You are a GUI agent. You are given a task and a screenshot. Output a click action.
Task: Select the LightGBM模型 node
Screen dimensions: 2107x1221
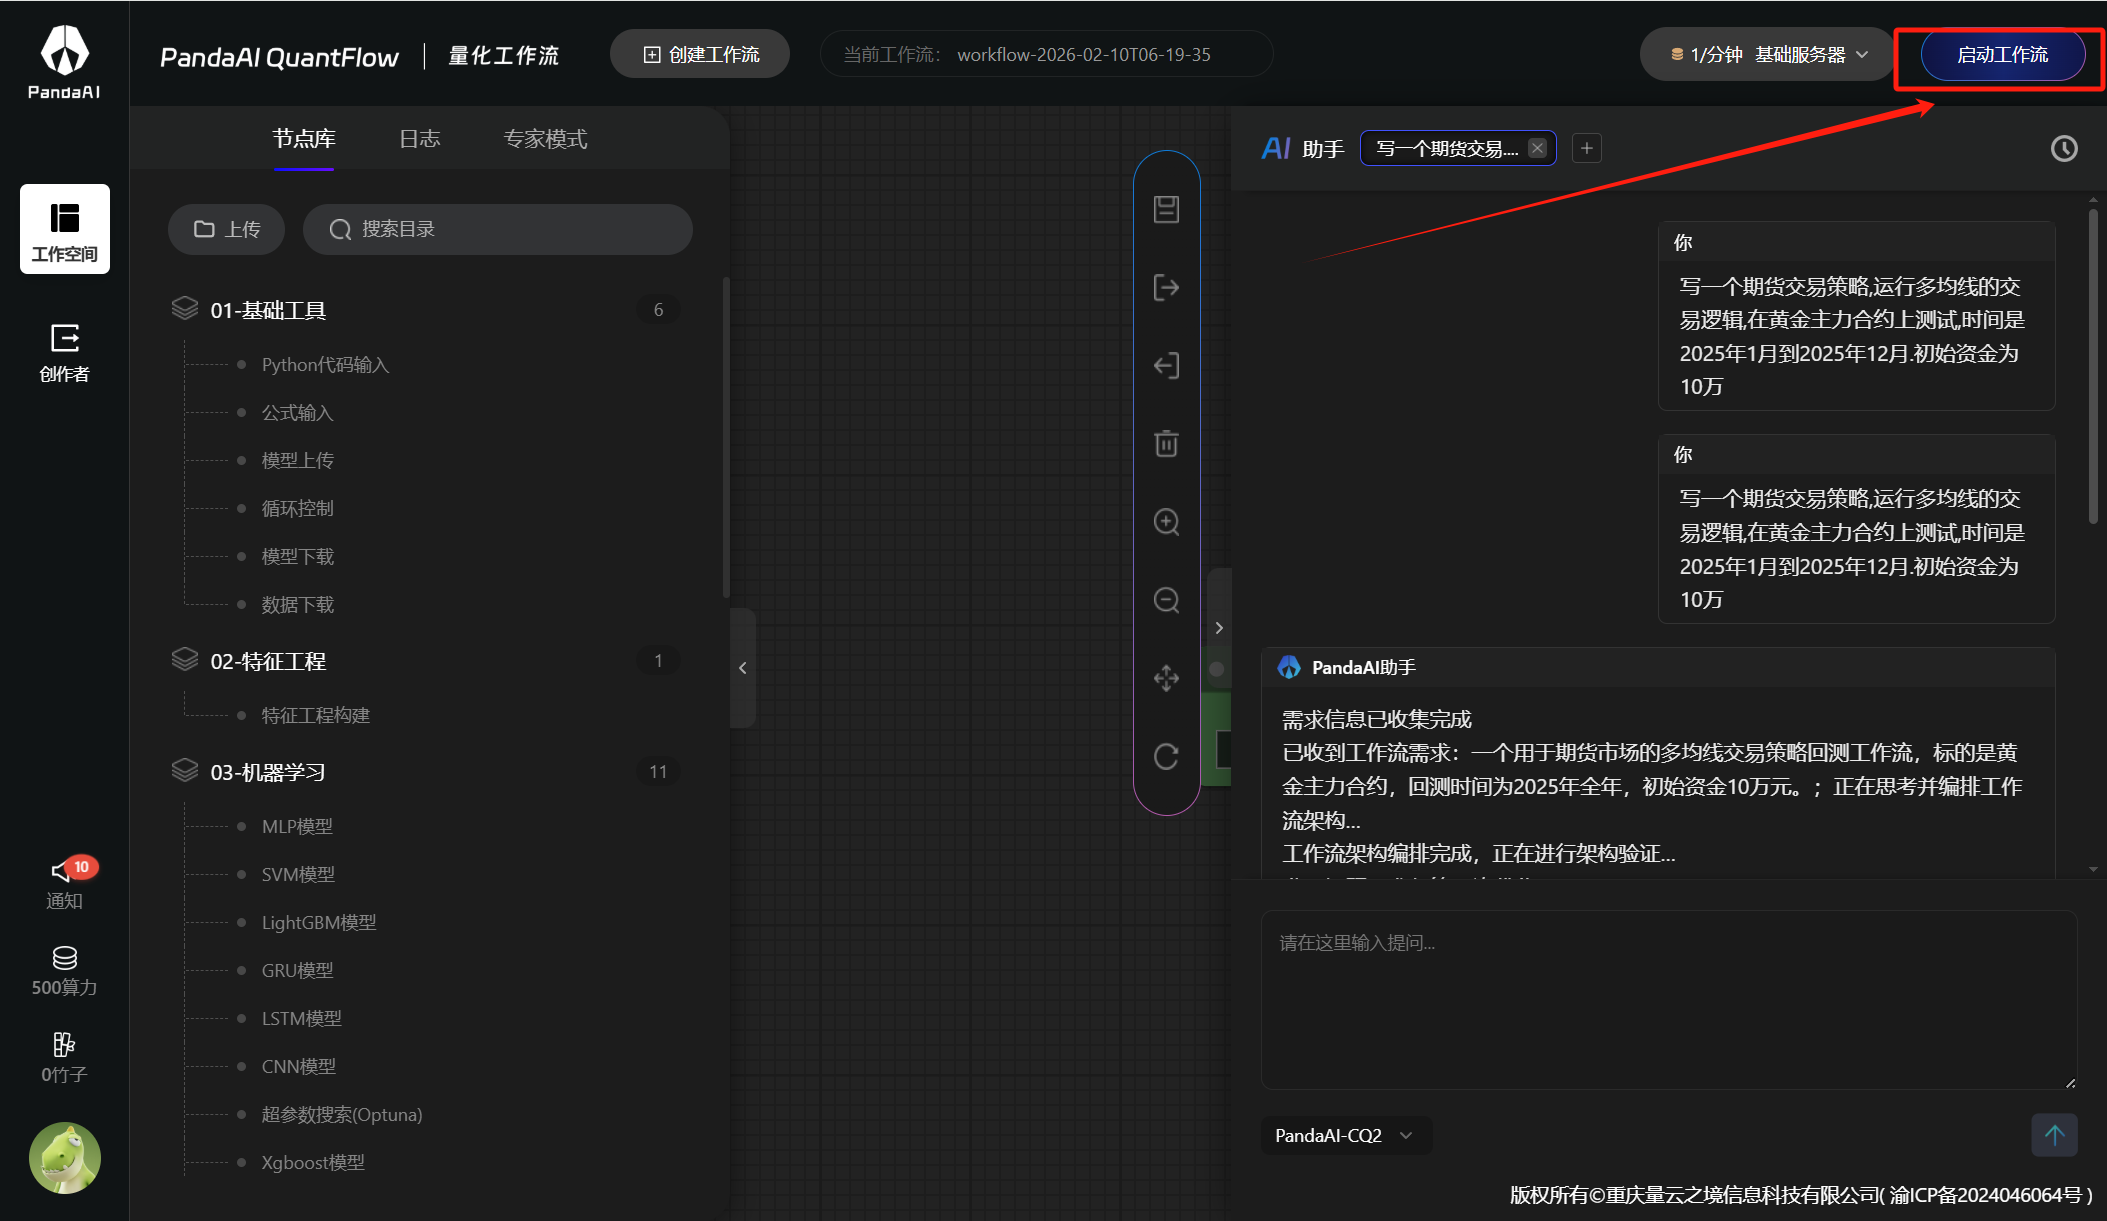(319, 922)
